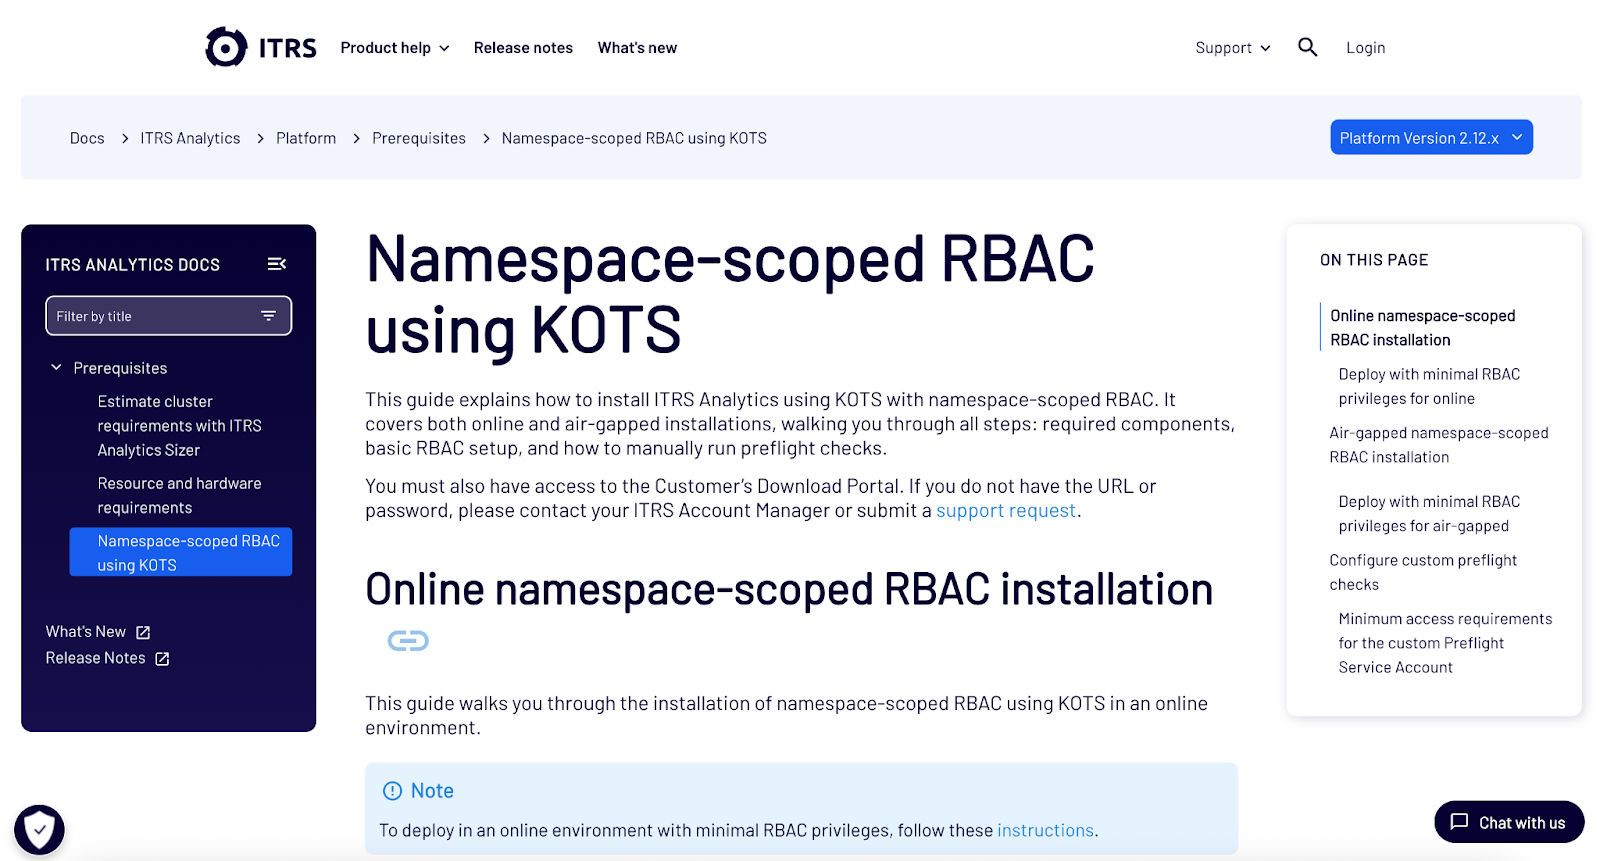Click the ITRS logo in the header
The height and width of the screenshot is (861, 1600).
(x=261, y=47)
